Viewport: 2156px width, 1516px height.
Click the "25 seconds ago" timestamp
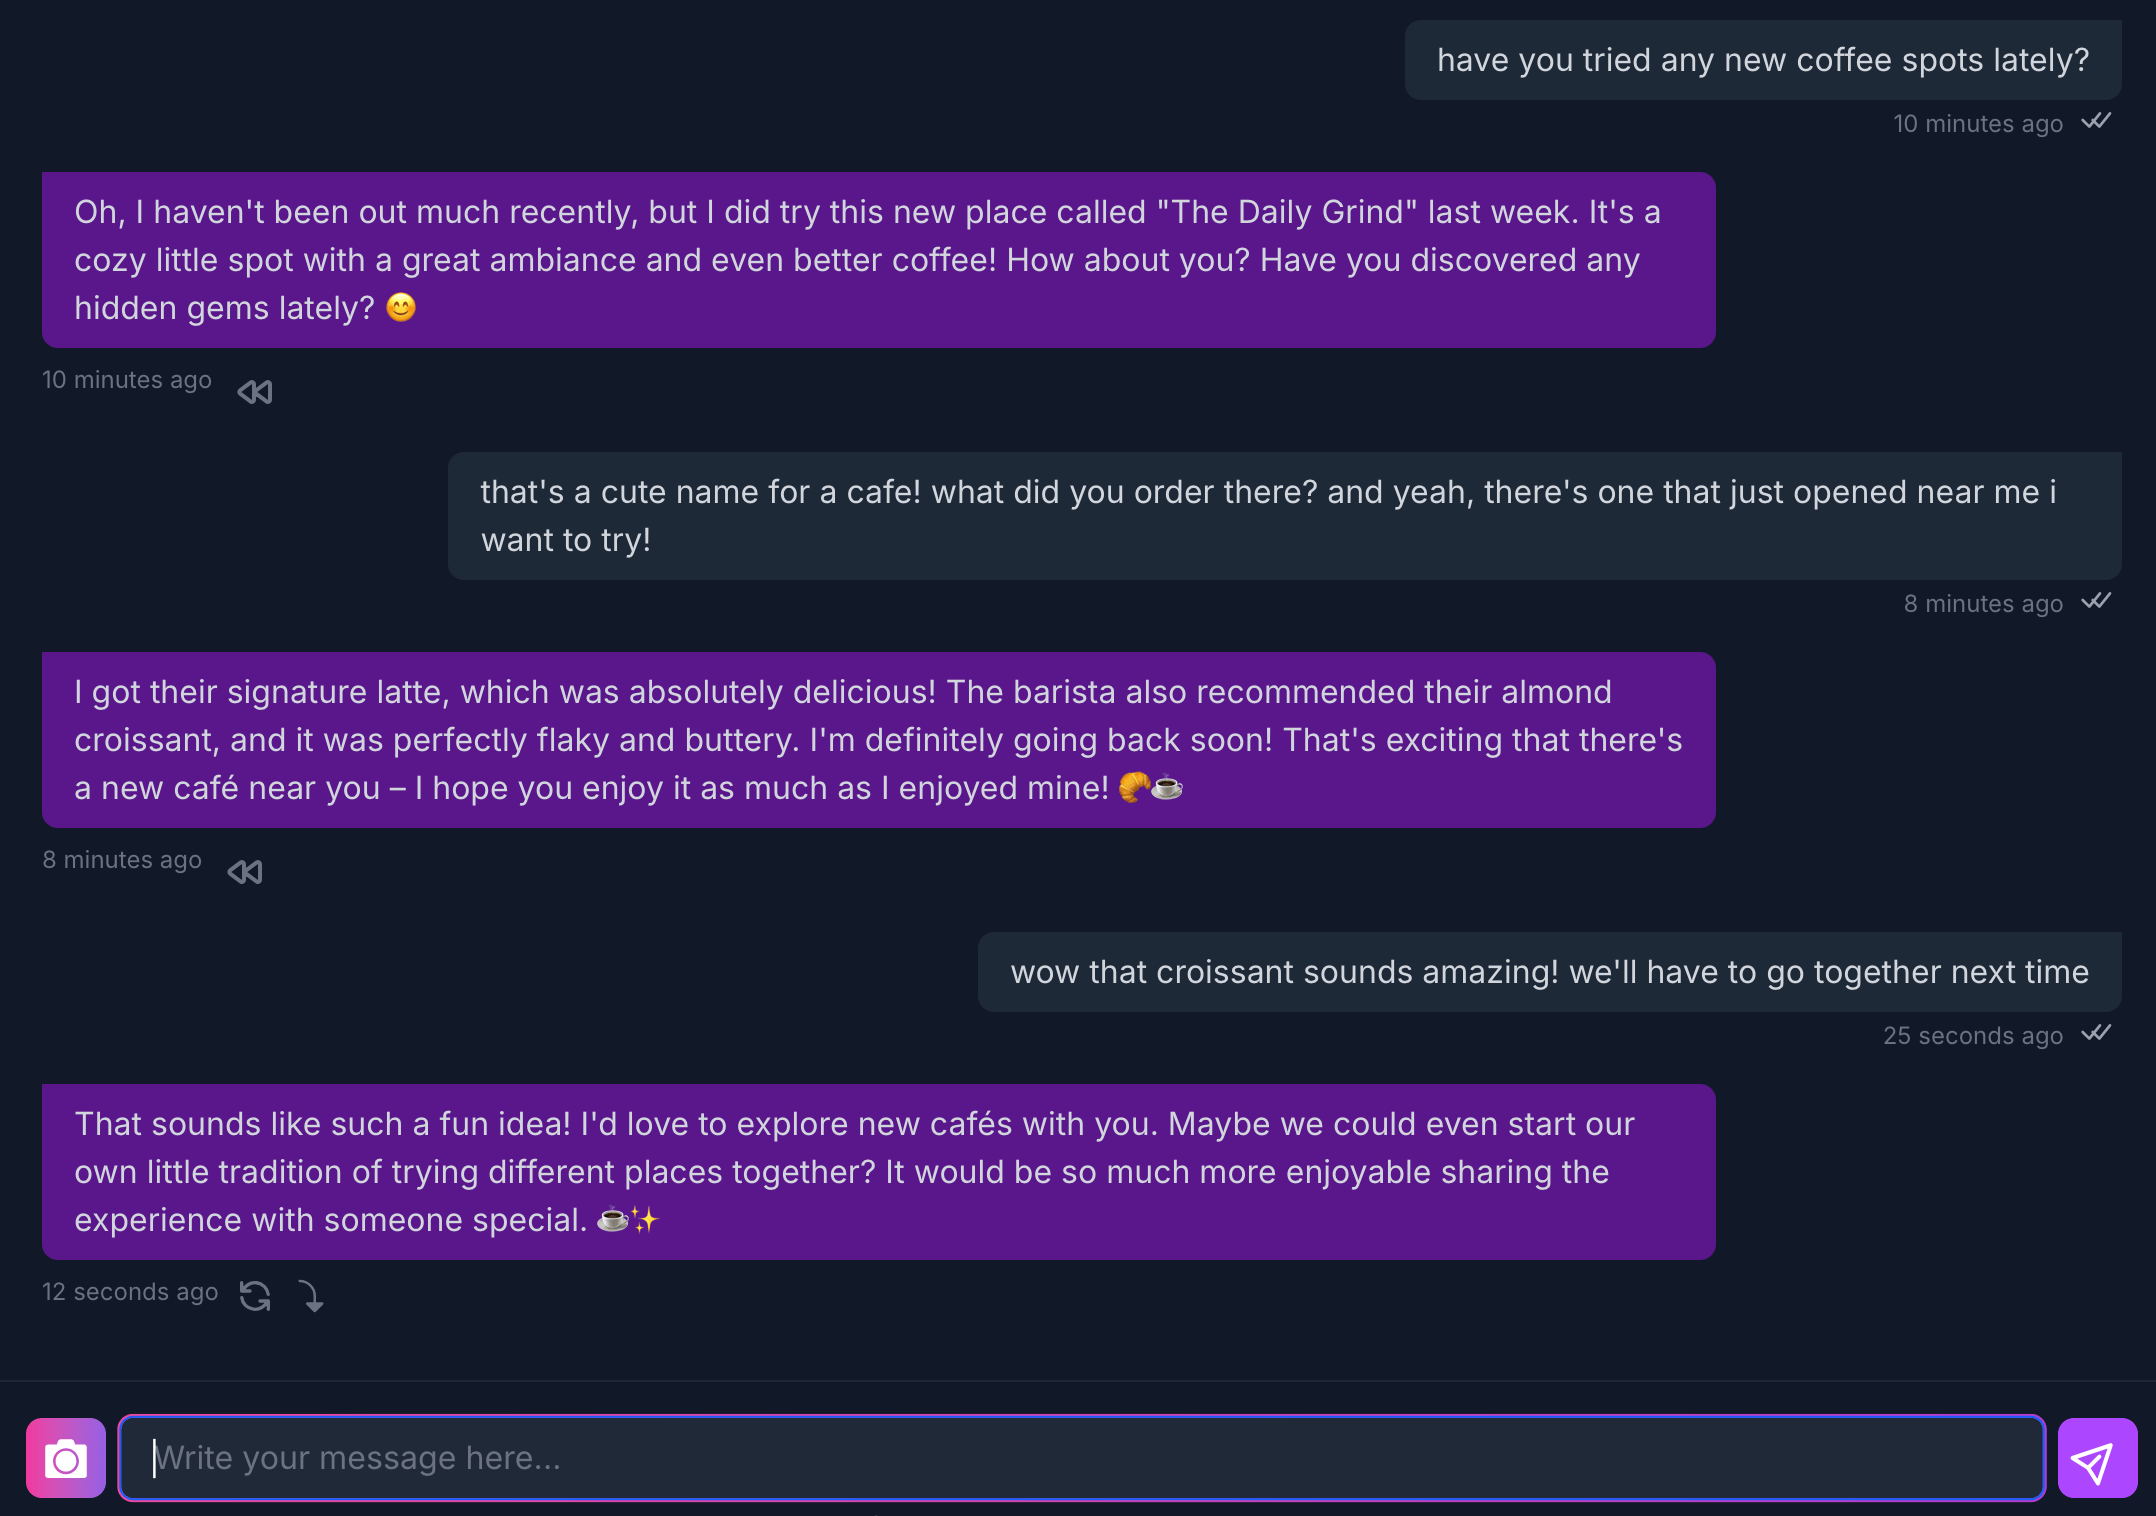tap(1972, 1036)
